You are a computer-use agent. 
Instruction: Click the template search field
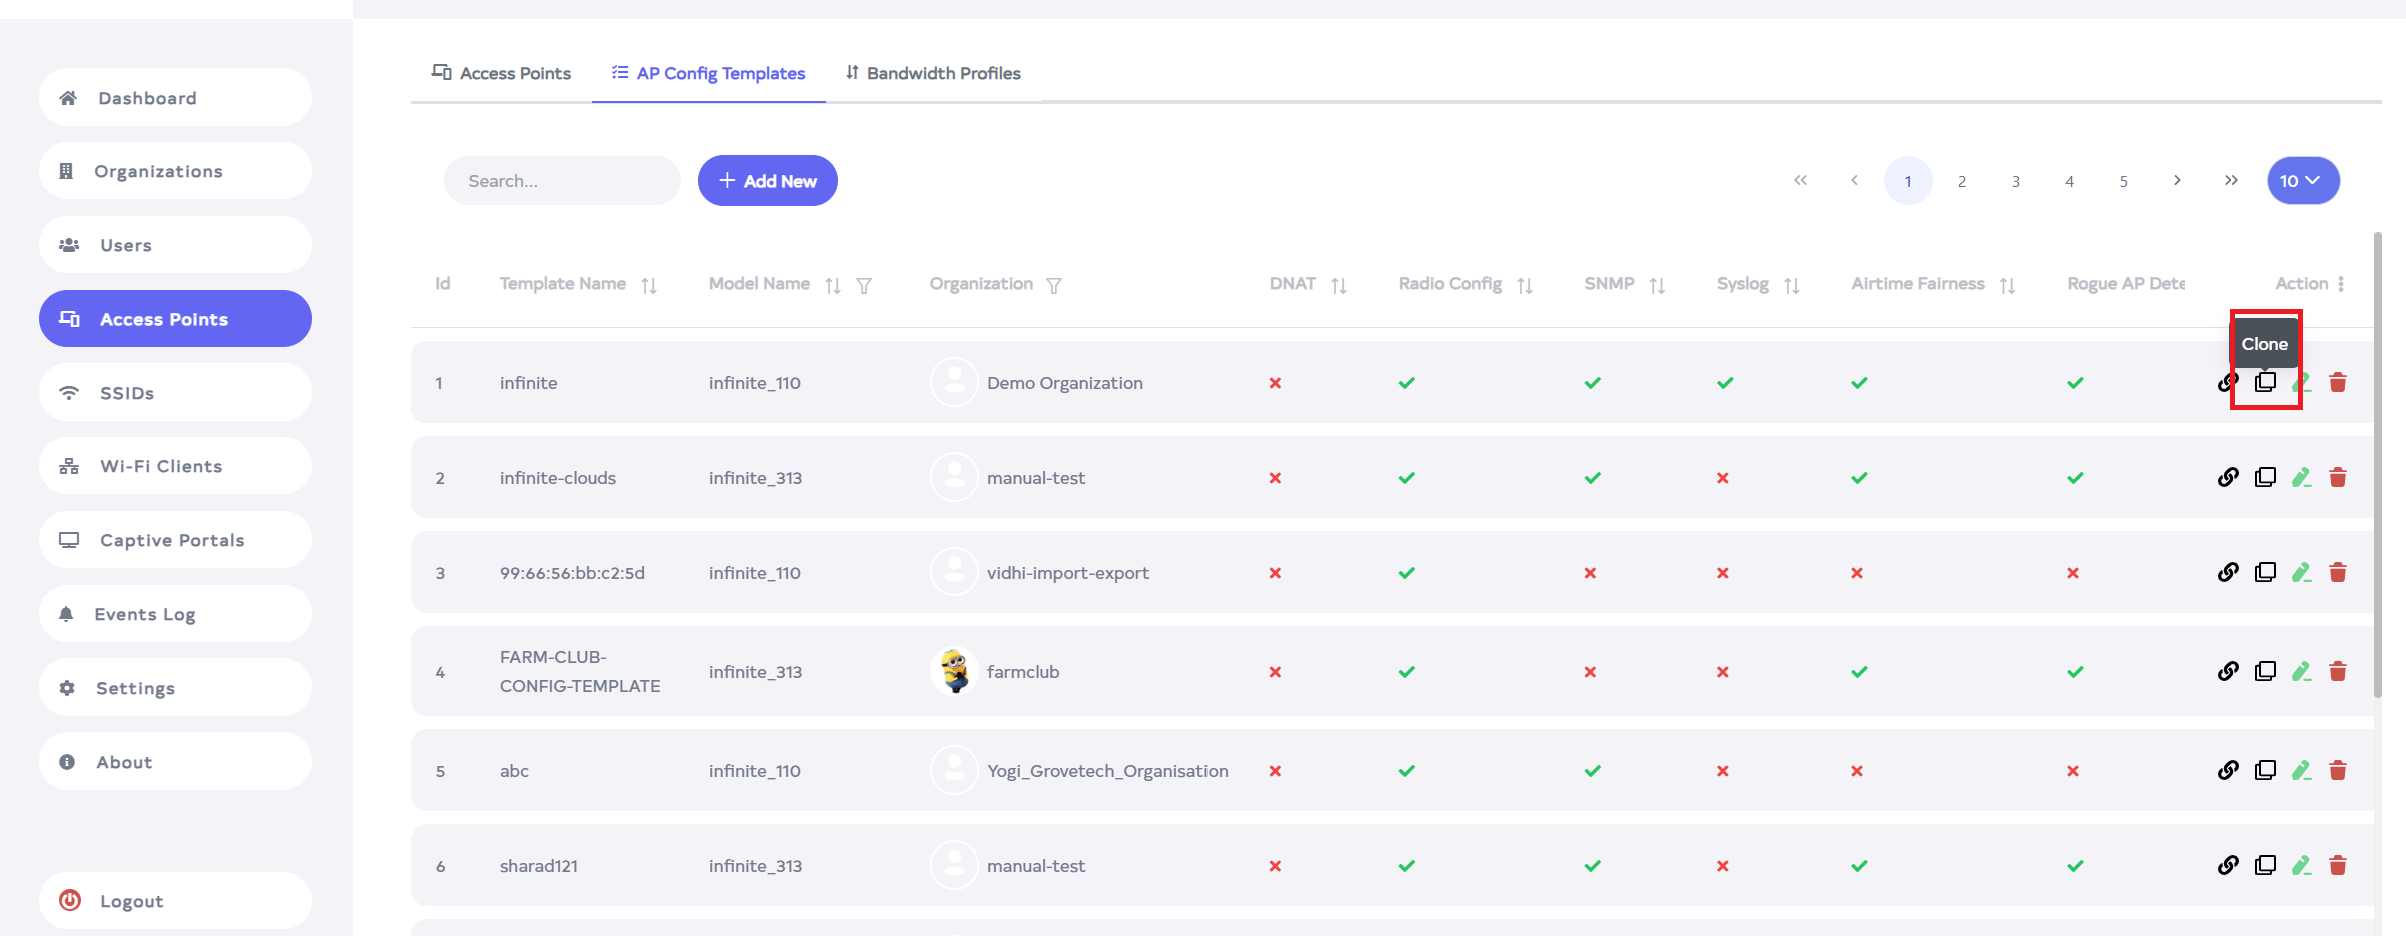click(562, 181)
